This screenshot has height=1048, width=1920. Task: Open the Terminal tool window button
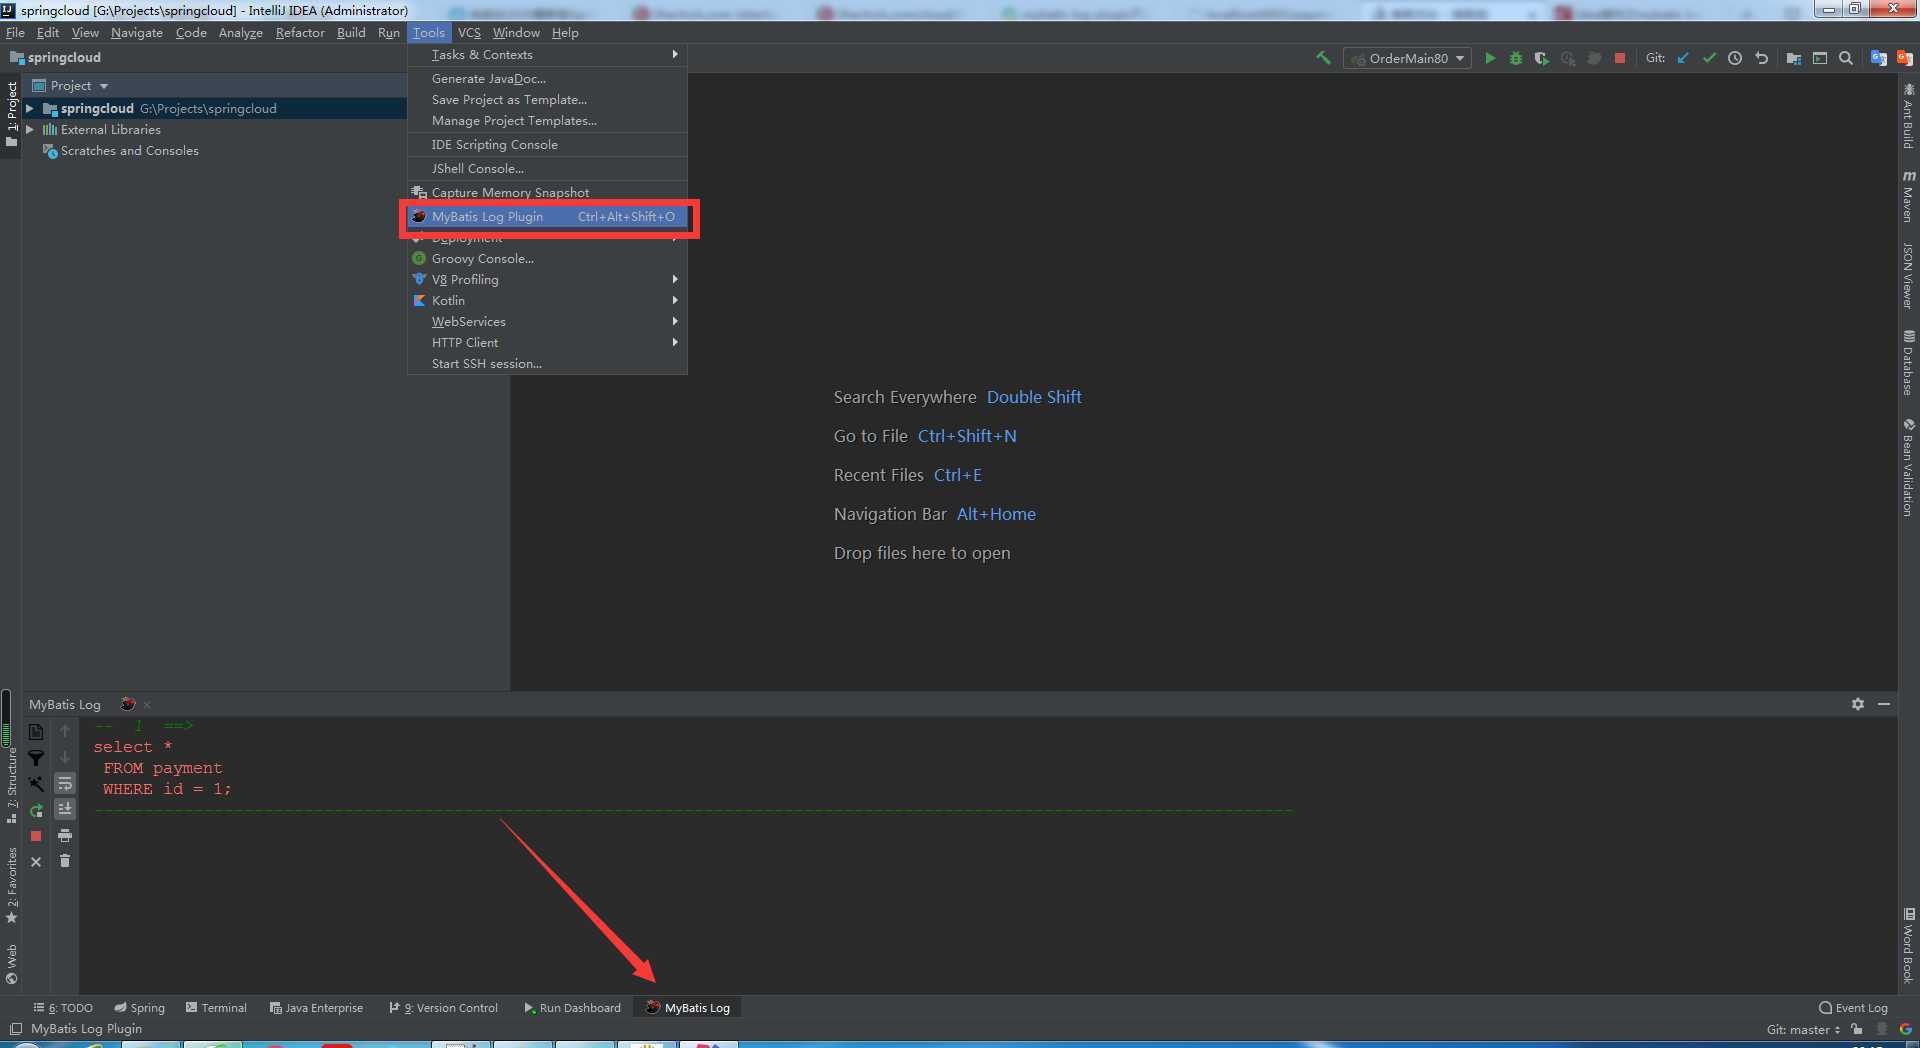pyautogui.click(x=216, y=1008)
